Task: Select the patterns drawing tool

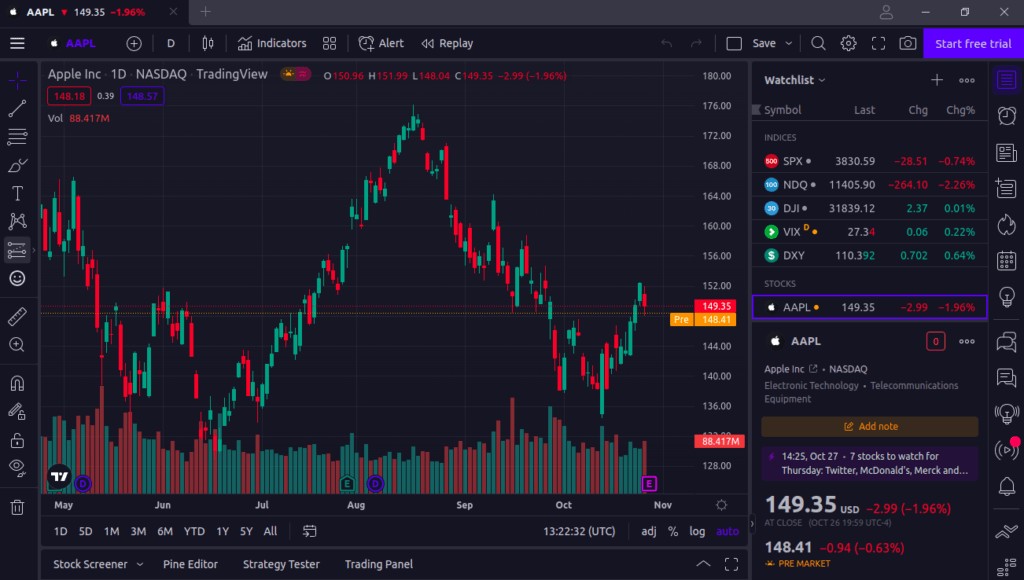Action: pyautogui.click(x=18, y=221)
